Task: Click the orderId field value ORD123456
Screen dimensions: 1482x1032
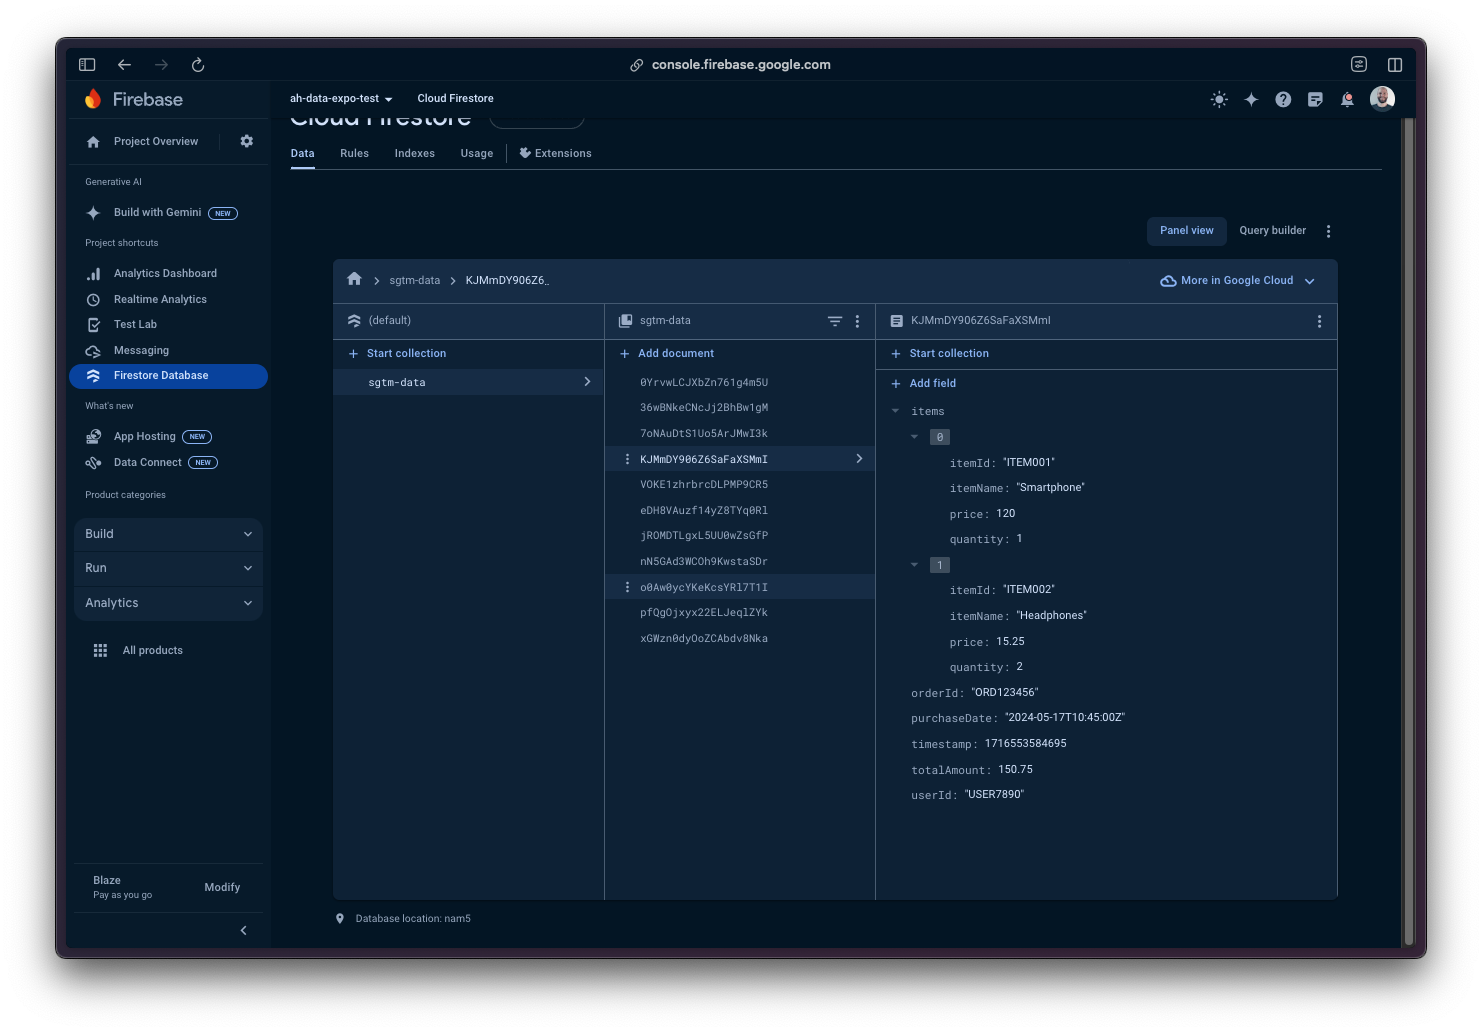Action: pos(1005,692)
